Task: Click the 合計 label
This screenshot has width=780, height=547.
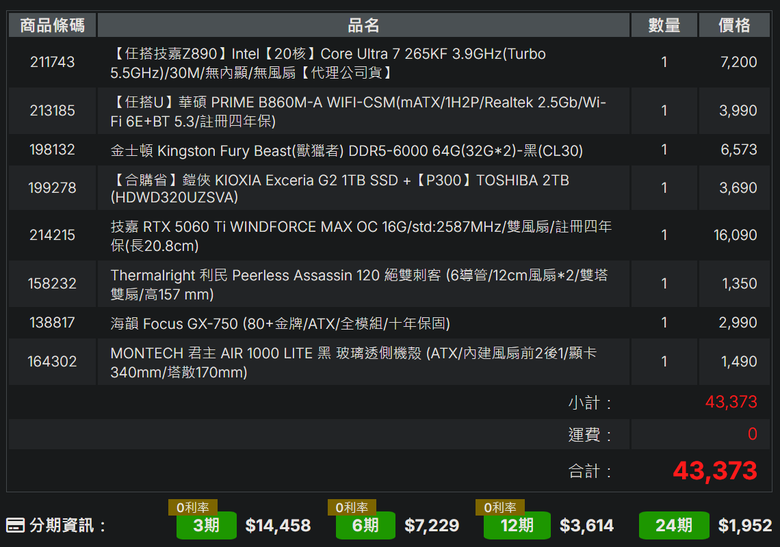Action: point(590,471)
